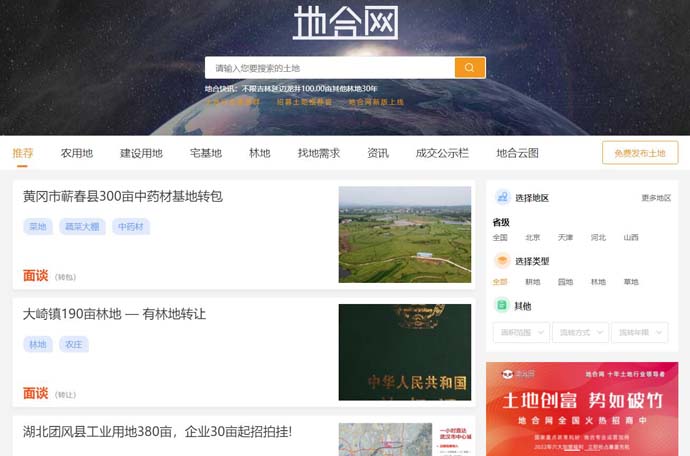
Task: Click the 地合网 logo
Action: click(345, 22)
